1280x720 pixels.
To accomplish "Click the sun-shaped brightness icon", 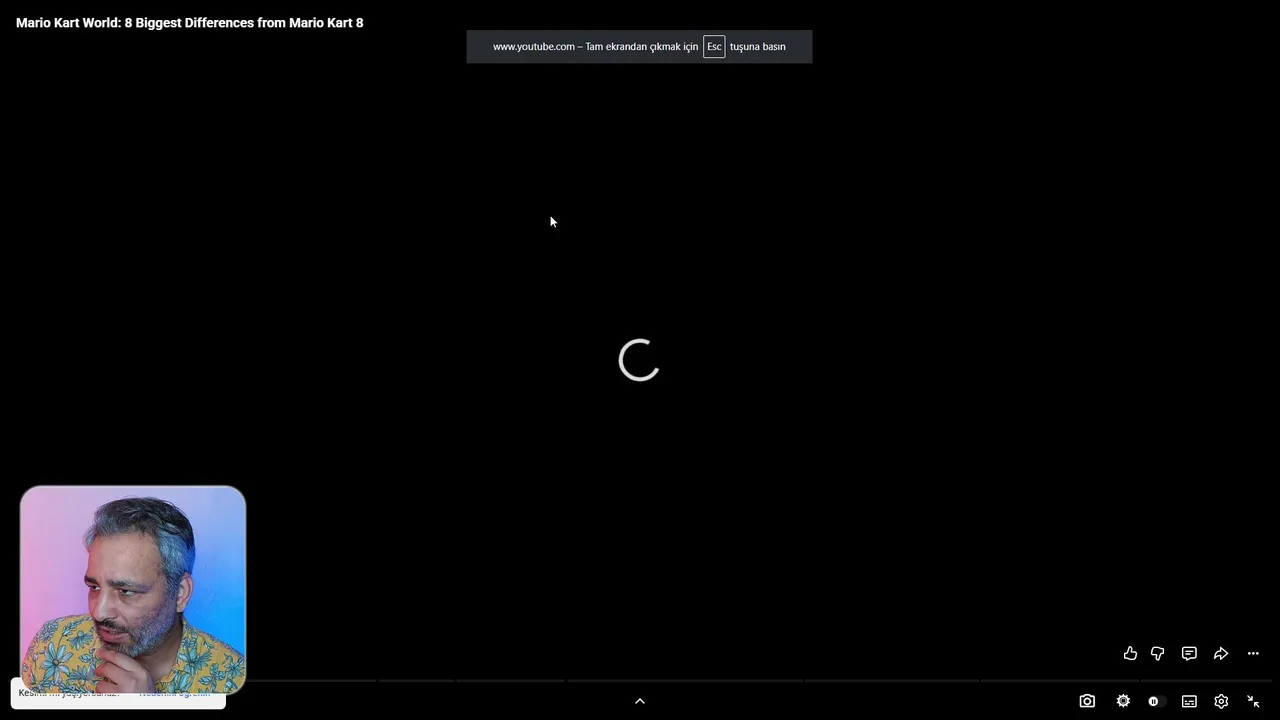I will [1123, 701].
